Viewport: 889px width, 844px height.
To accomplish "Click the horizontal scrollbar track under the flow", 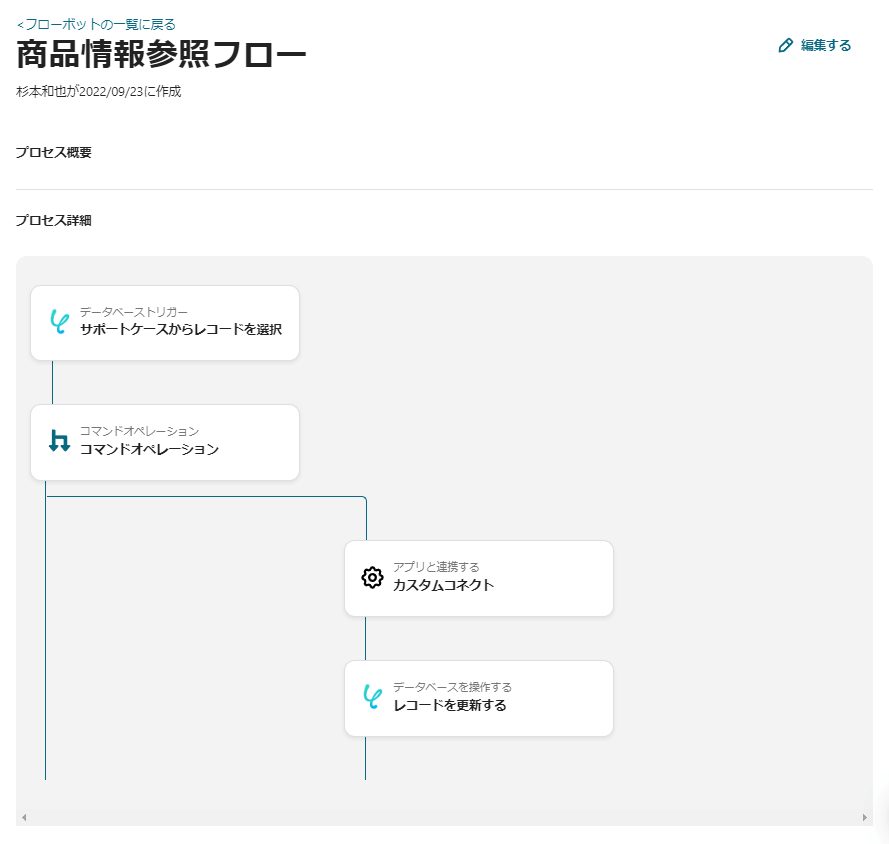I will click(x=444, y=817).
